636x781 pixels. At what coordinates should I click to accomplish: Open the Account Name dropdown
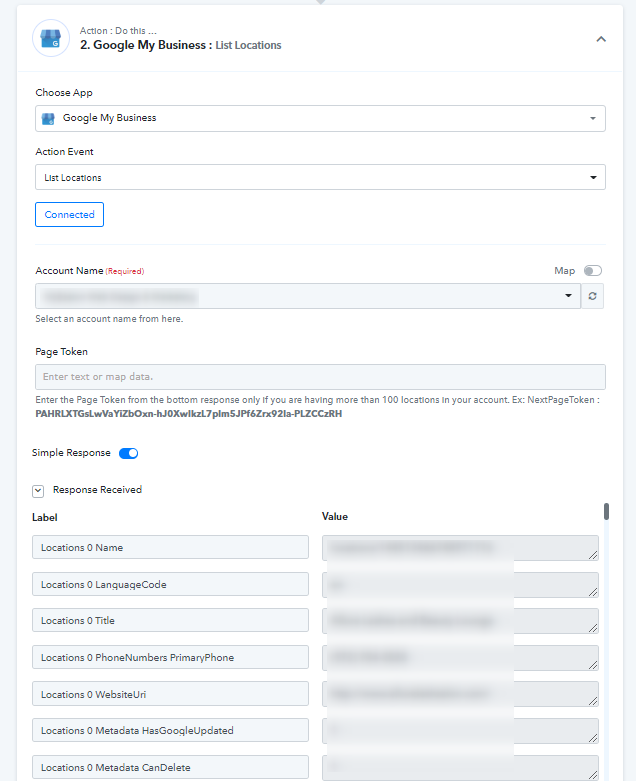308,296
